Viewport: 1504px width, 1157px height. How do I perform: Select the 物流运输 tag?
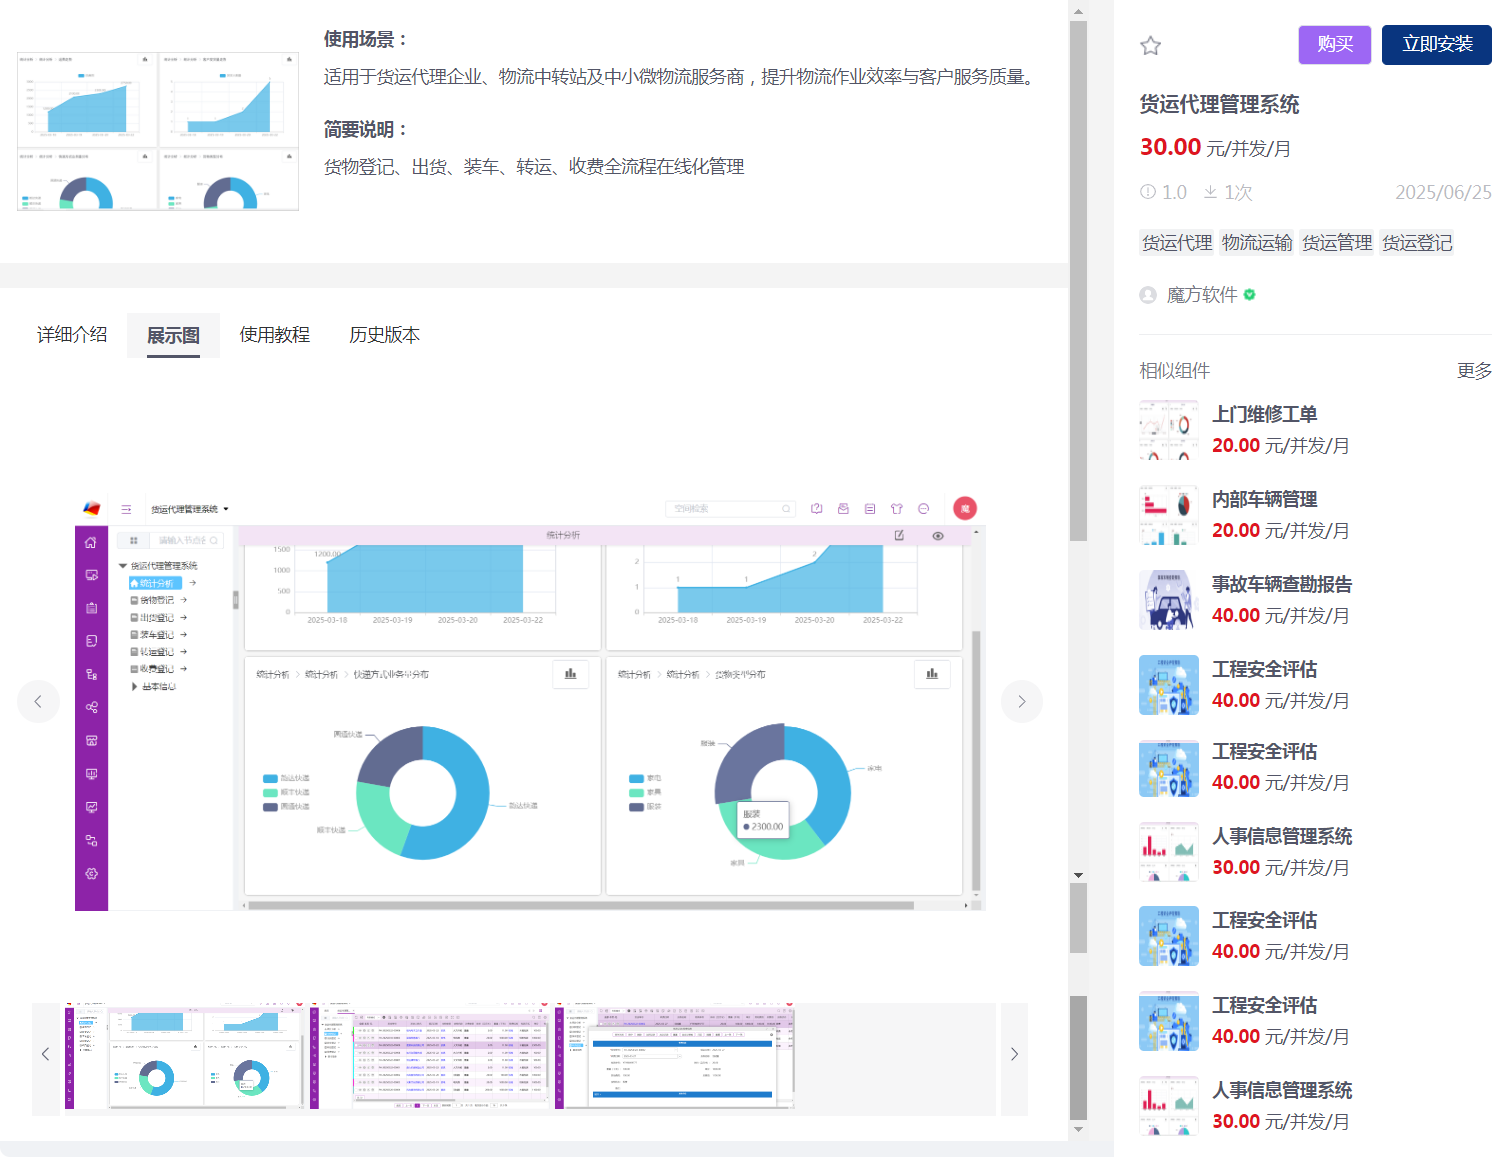1257,243
